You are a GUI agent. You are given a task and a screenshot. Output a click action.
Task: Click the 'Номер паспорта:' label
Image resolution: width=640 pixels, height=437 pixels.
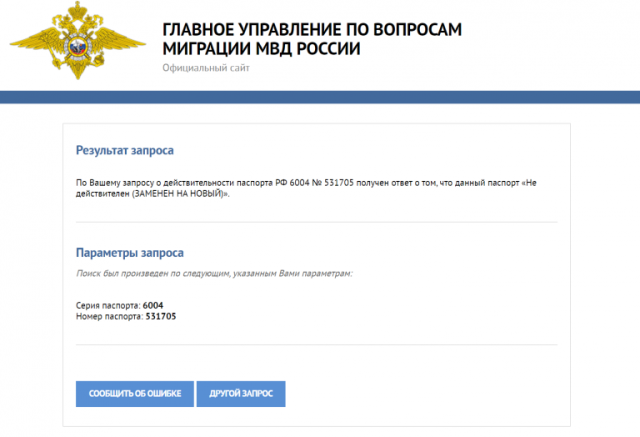coord(109,316)
